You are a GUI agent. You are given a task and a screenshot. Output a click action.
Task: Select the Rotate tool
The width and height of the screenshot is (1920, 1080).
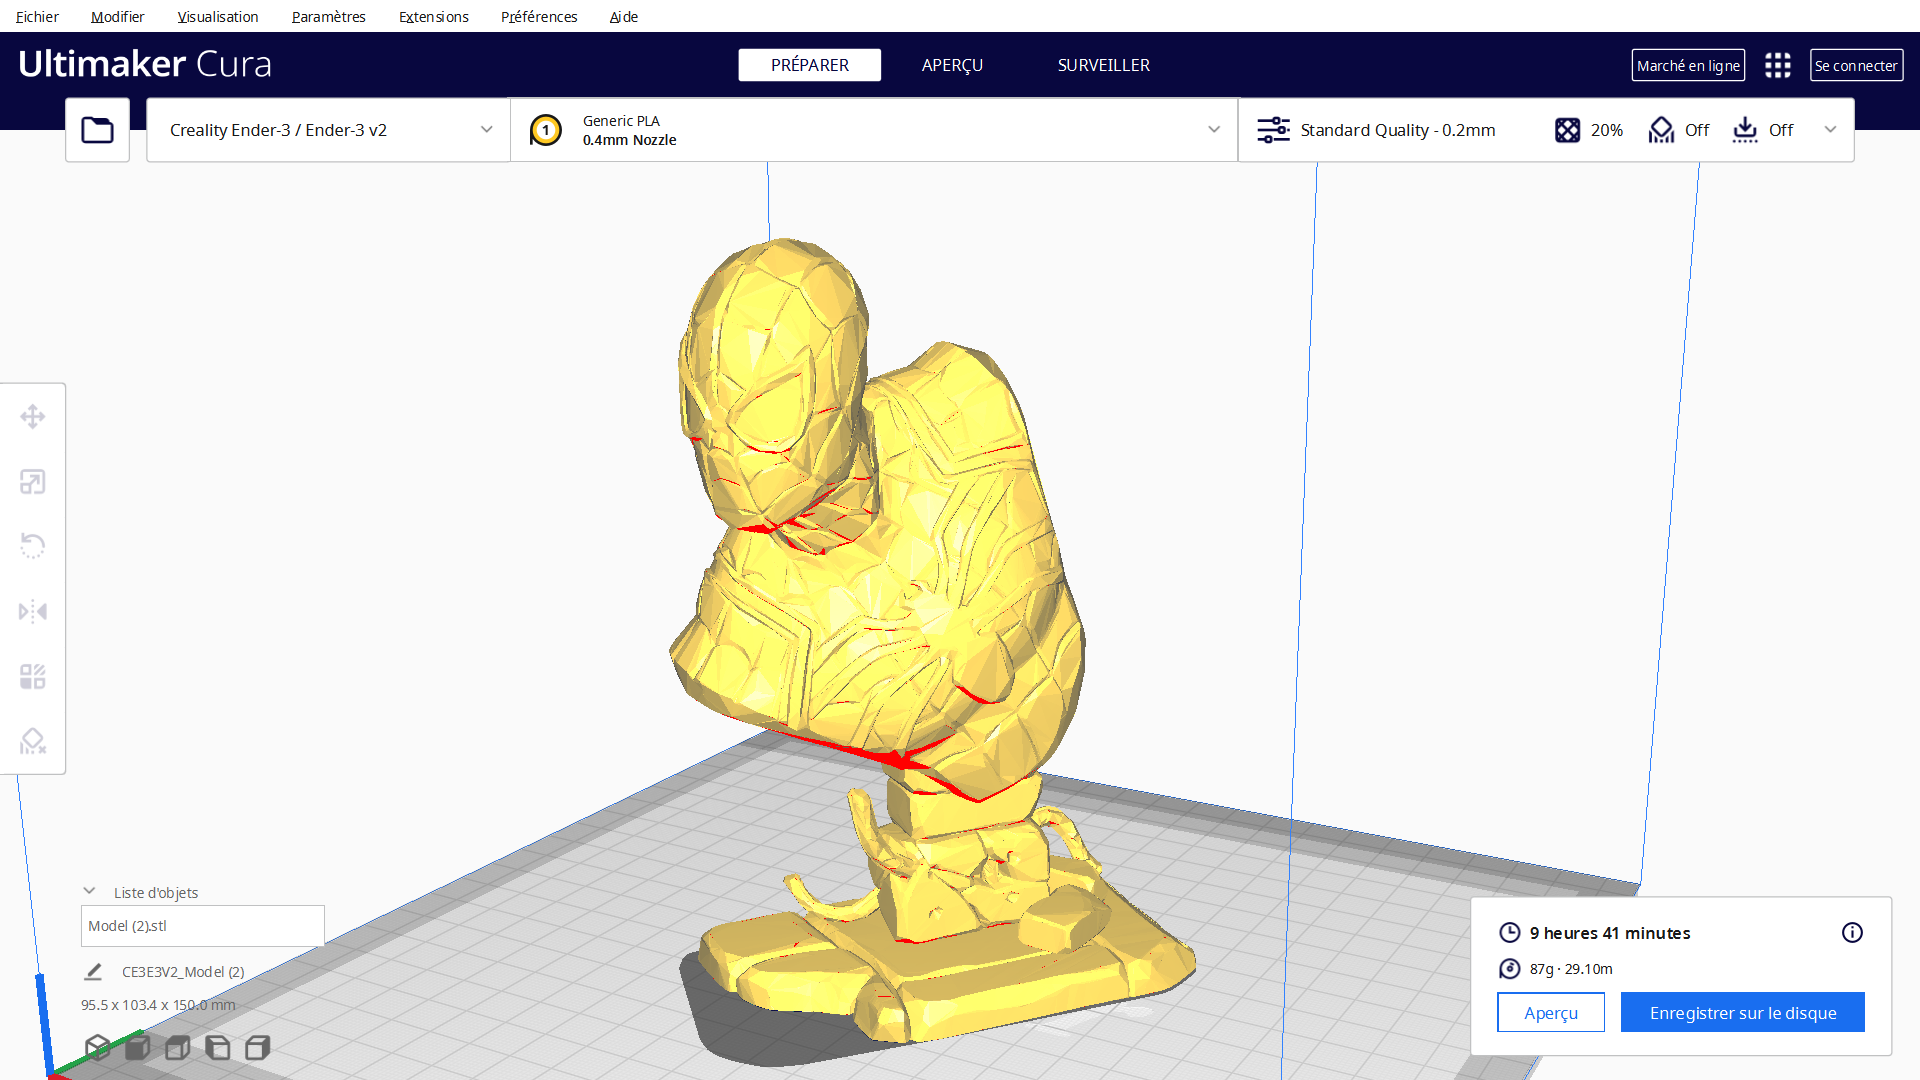point(33,546)
